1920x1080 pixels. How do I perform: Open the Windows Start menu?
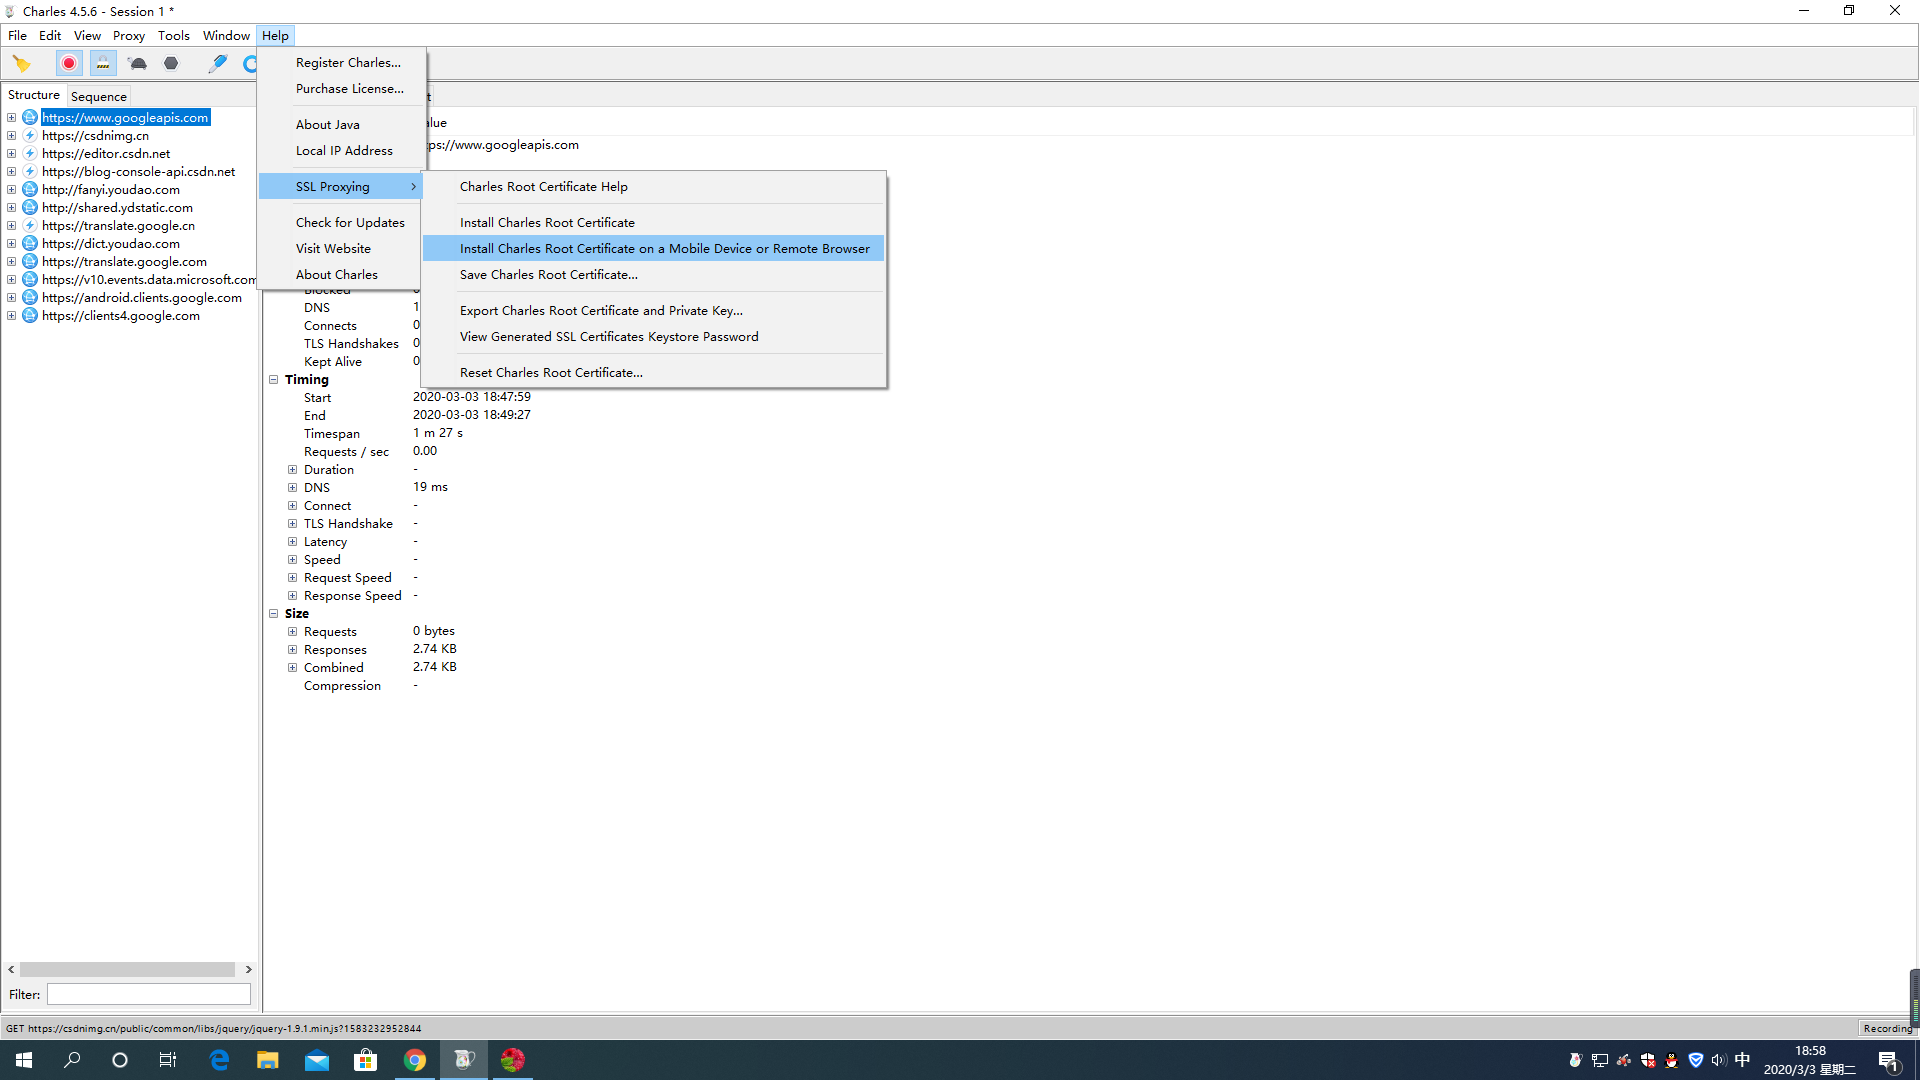(x=24, y=1060)
